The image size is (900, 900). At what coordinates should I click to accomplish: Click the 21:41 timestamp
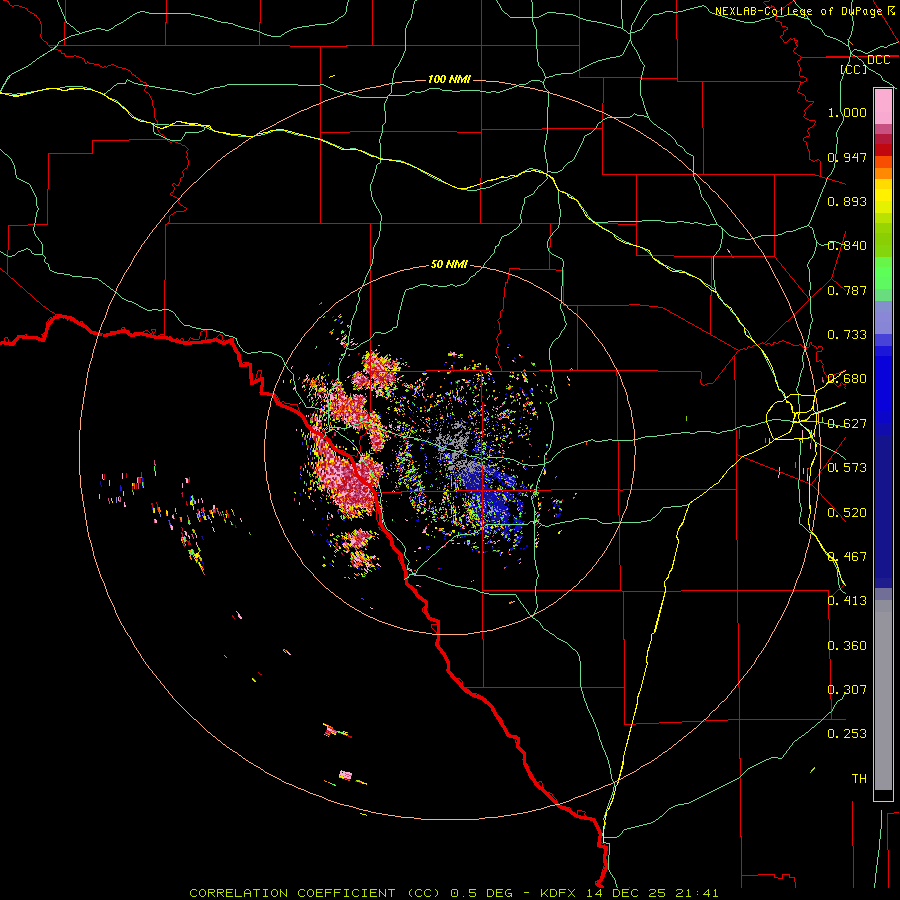click(696, 893)
